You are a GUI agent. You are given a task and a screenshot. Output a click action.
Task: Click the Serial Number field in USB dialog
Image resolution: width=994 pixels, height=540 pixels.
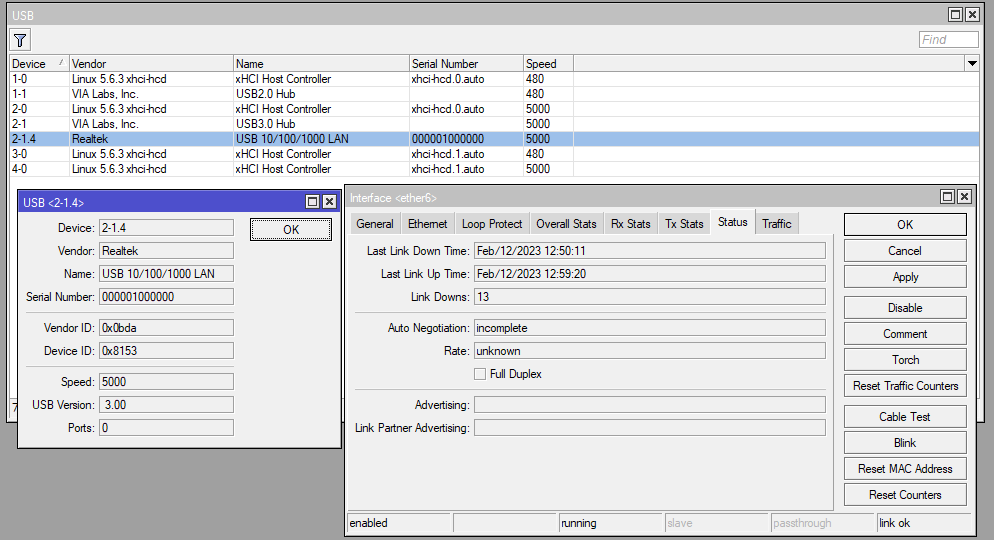coord(166,297)
